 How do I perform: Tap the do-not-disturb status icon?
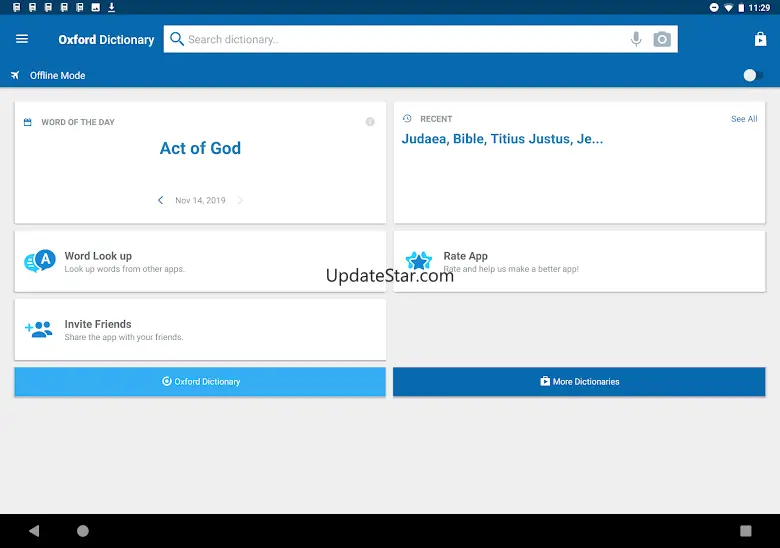(714, 7)
